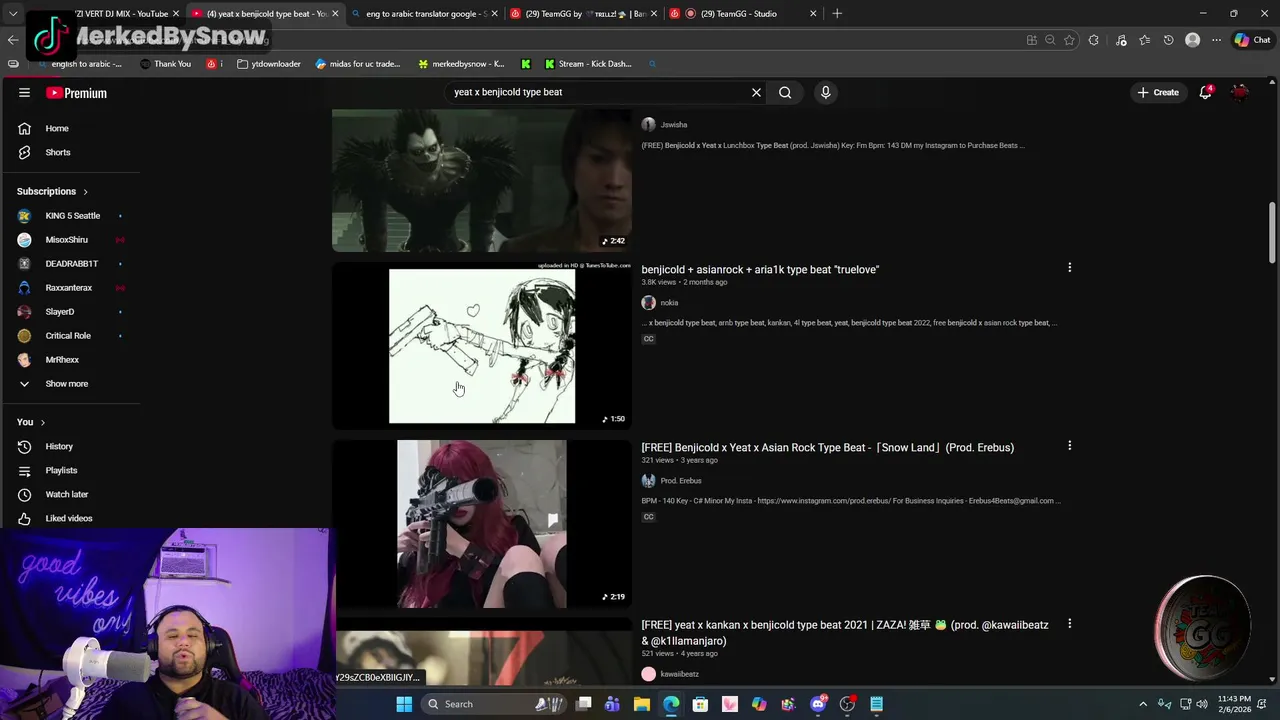Open the Snow Land (Prod. Erebus) title
Image resolution: width=1280 pixels, height=720 pixels.
click(x=827, y=447)
